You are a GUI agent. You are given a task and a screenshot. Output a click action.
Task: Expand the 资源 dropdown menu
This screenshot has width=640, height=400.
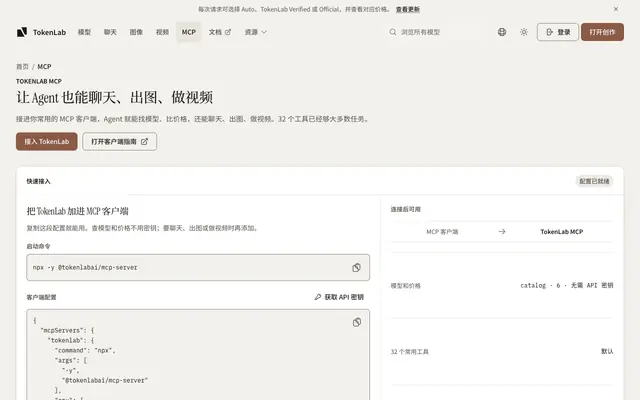tap(256, 32)
